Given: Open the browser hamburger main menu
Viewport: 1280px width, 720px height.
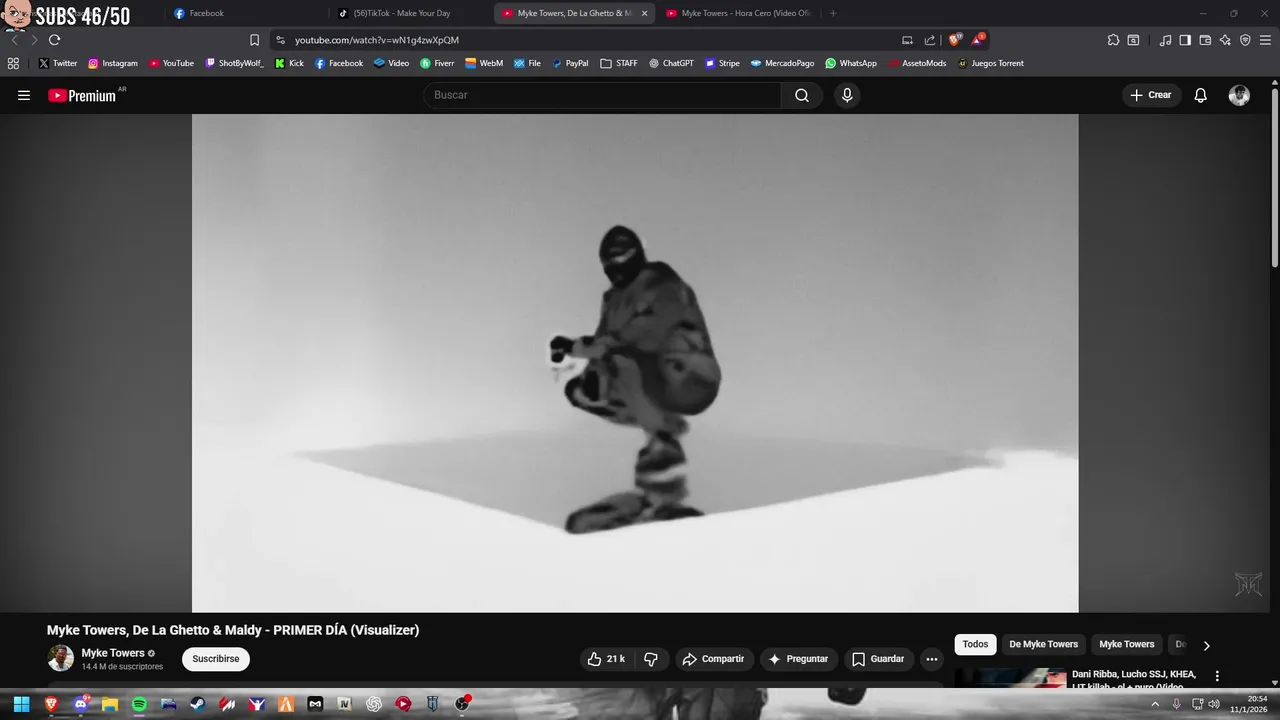Looking at the screenshot, I should click(1265, 40).
